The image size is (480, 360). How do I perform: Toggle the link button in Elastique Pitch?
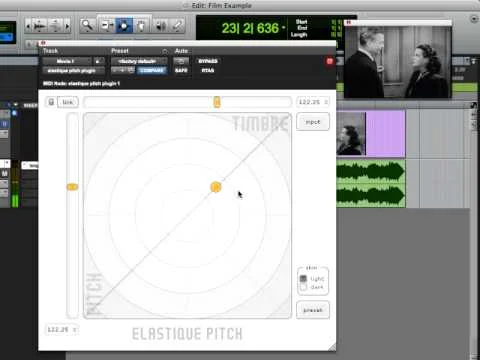point(68,102)
